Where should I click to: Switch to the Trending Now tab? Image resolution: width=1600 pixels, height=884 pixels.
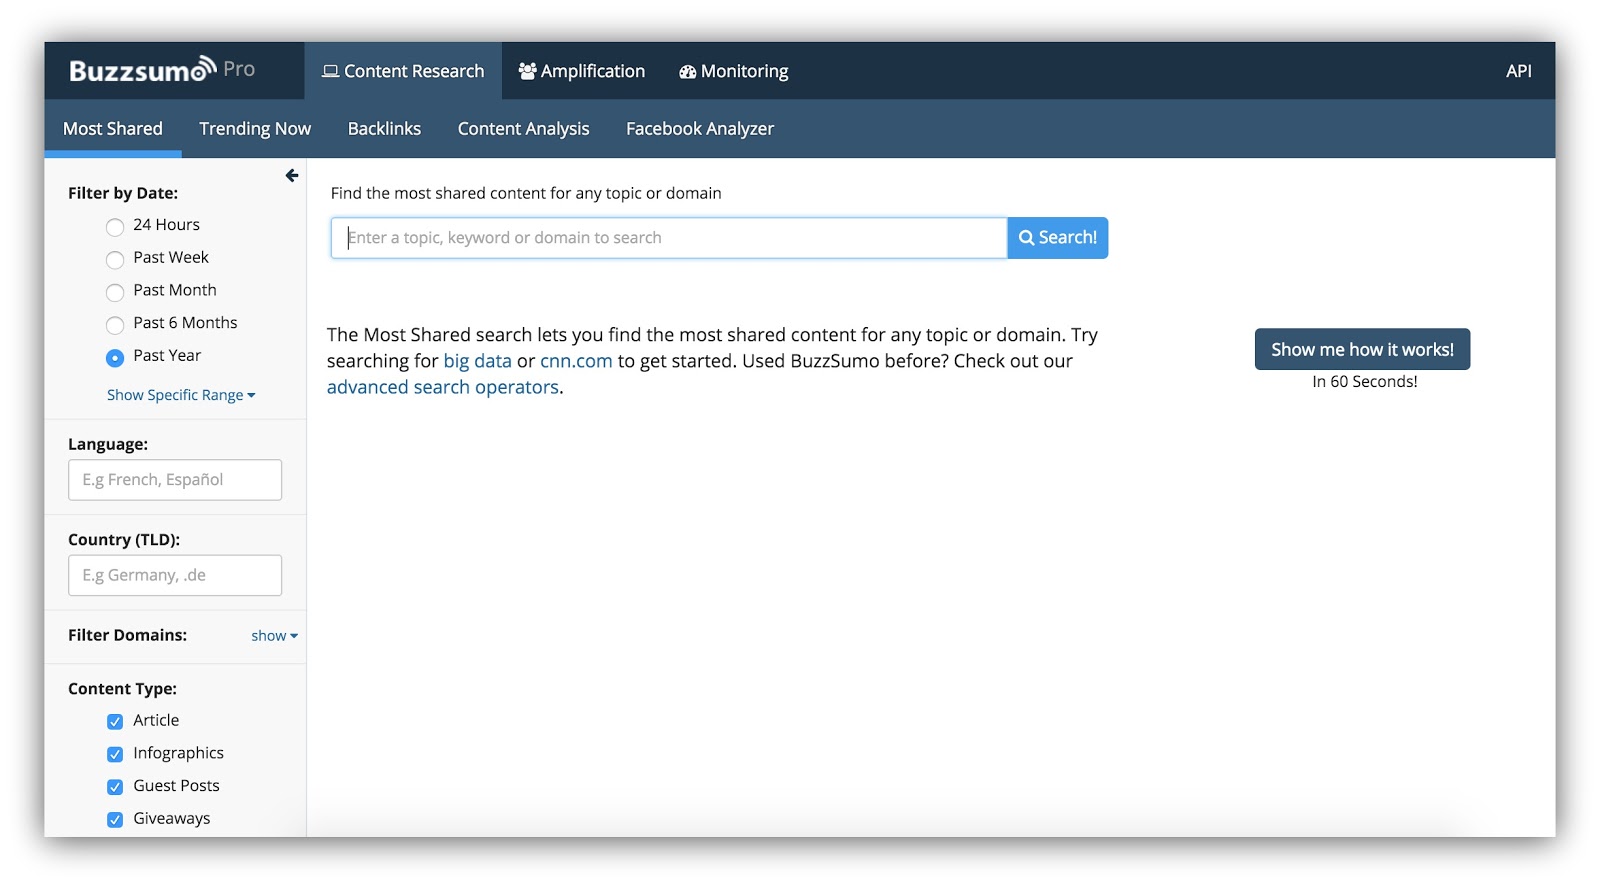coord(255,128)
